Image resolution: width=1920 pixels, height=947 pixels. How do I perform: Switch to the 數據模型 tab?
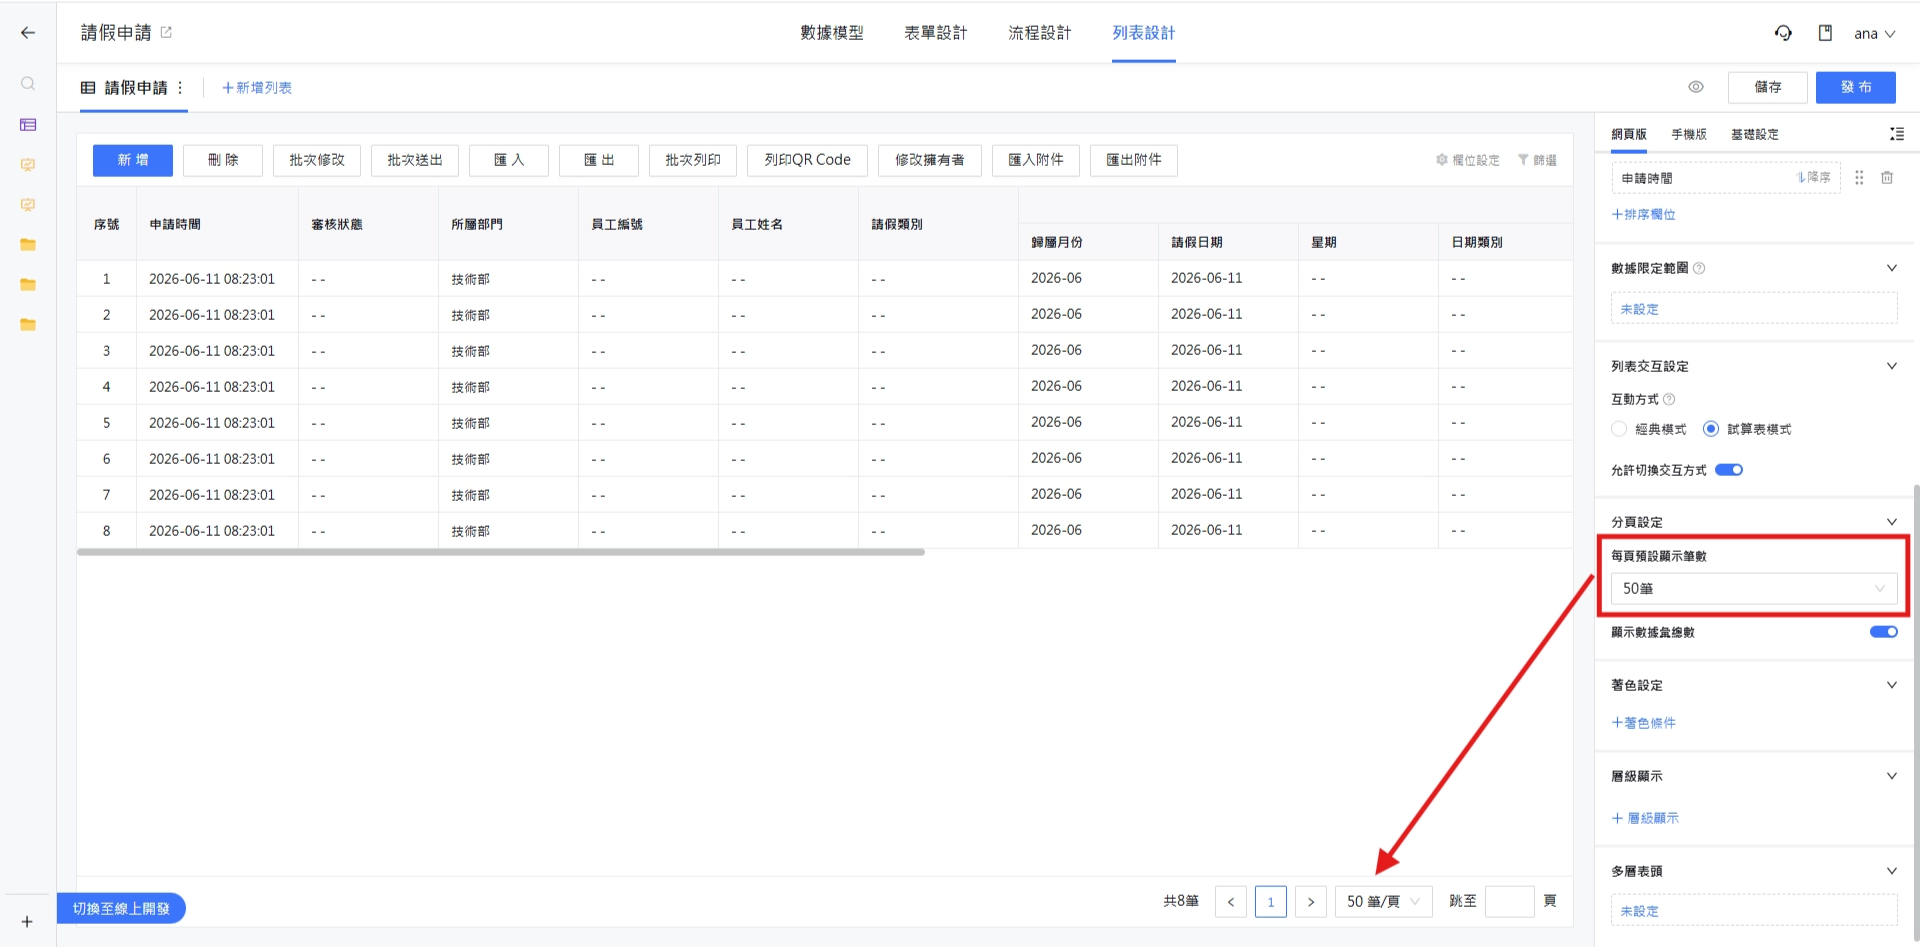pos(832,33)
